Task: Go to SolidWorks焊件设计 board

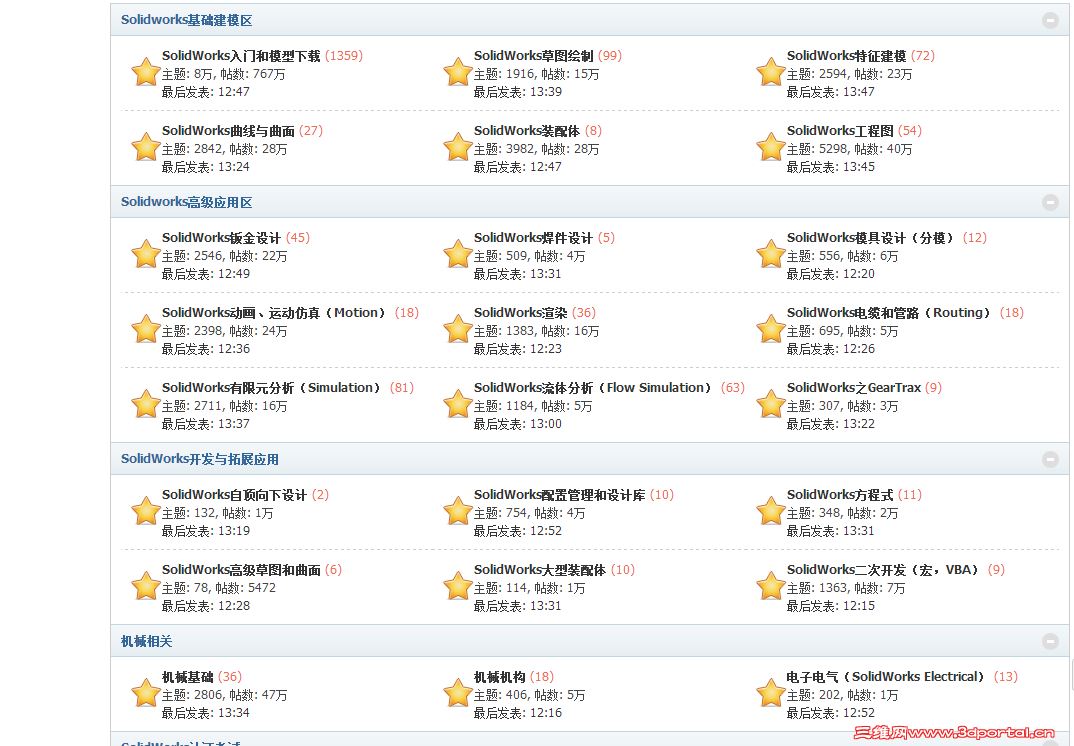Action: click(534, 237)
